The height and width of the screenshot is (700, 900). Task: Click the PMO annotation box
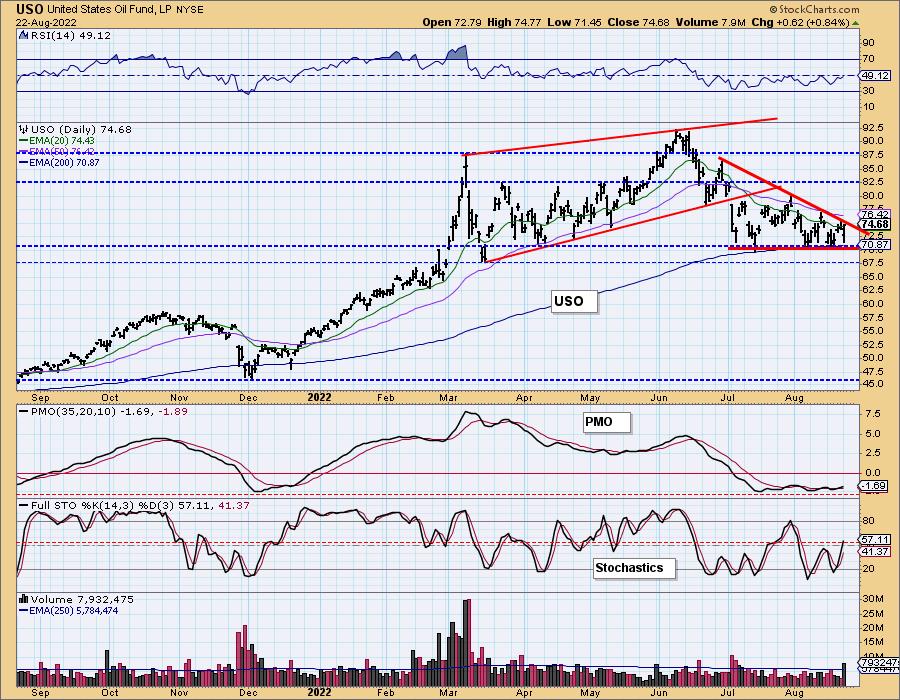(x=606, y=422)
